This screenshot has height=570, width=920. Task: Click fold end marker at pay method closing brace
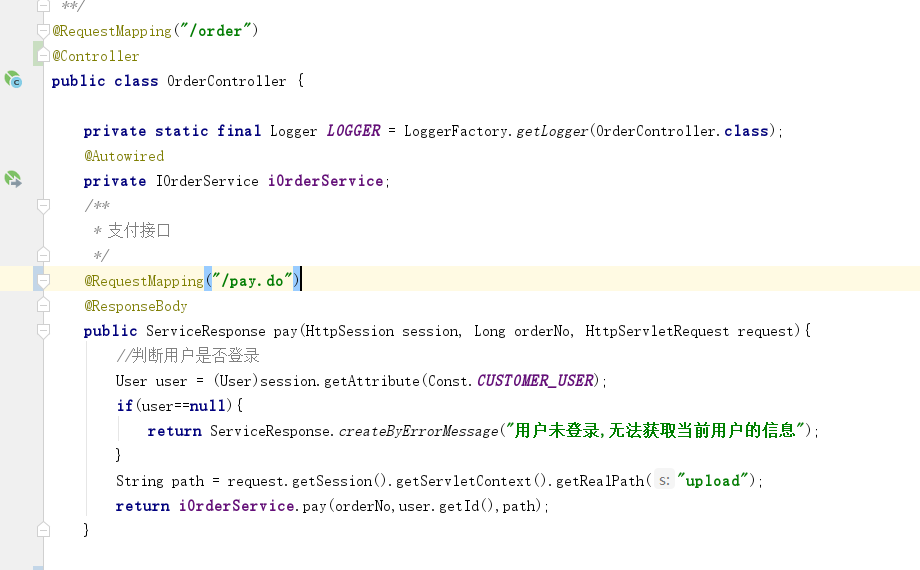(x=43, y=531)
